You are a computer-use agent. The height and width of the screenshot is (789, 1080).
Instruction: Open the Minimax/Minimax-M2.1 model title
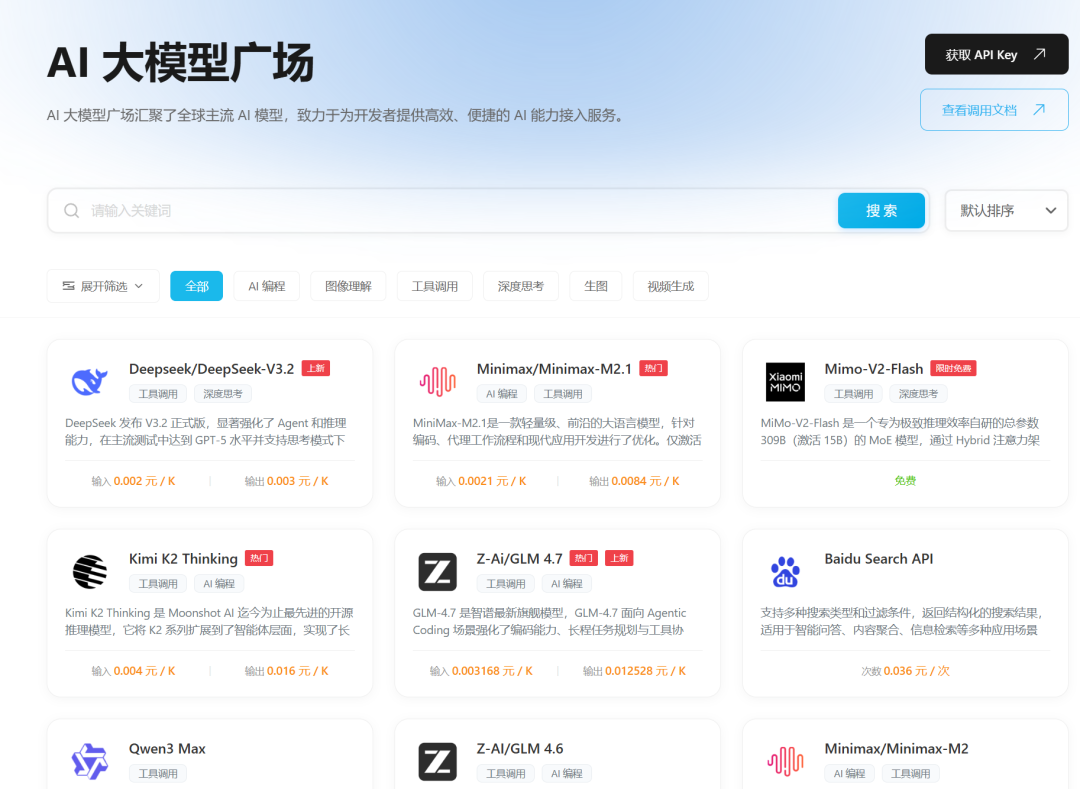pyautogui.click(x=554, y=369)
